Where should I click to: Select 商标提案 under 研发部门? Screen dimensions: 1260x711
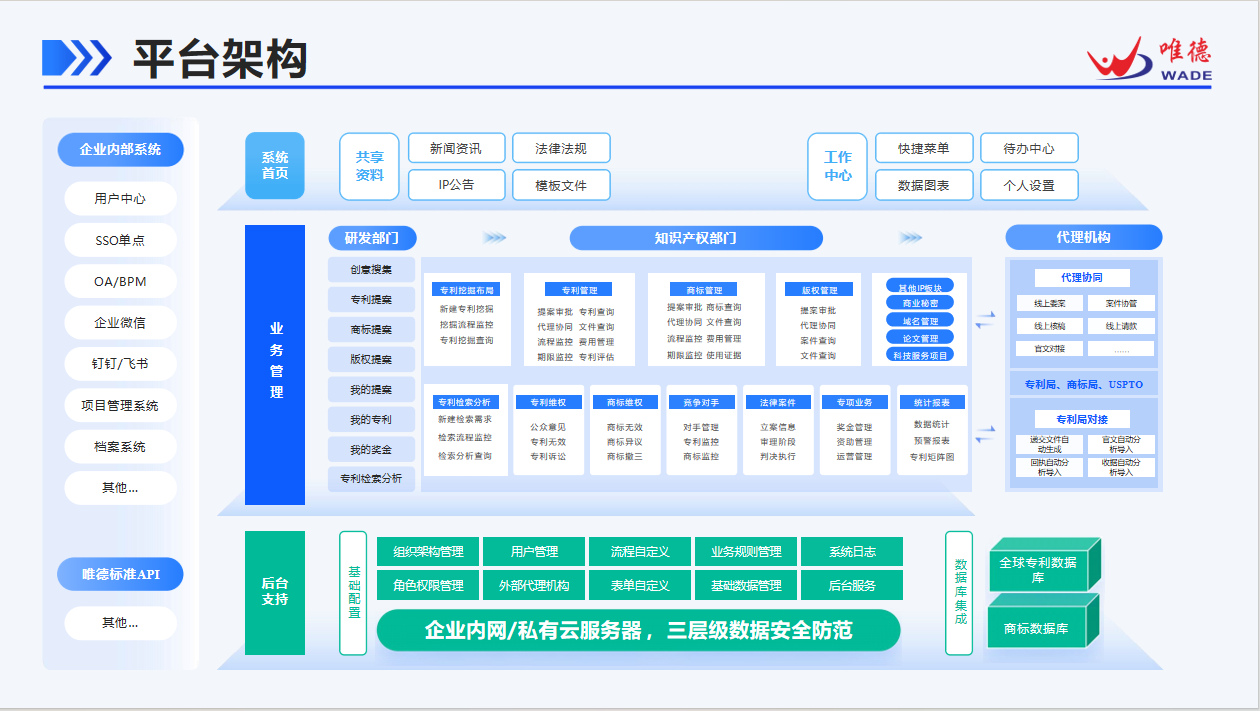click(x=371, y=329)
